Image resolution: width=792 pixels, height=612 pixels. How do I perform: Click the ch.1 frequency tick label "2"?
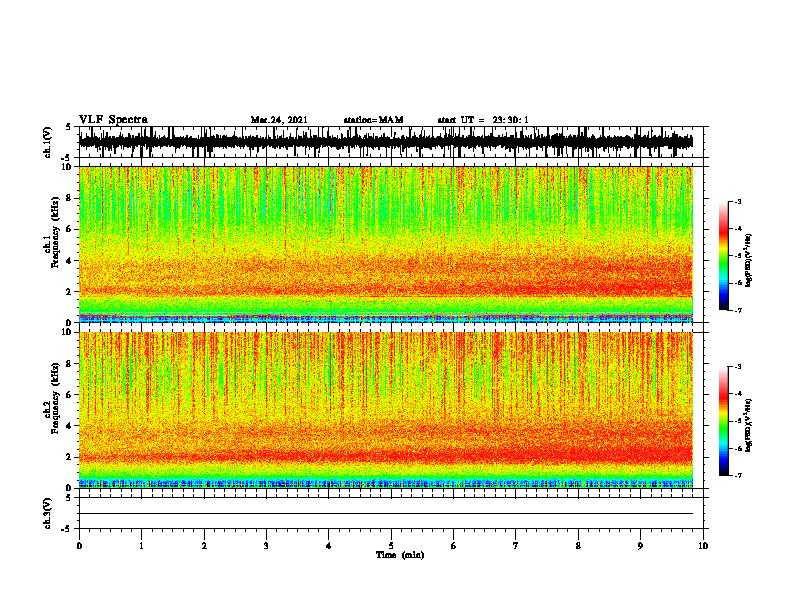[70, 292]
